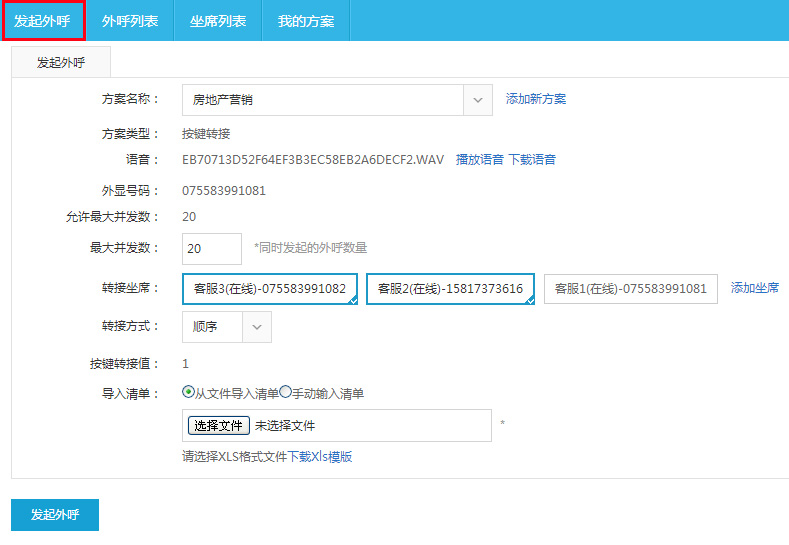Play the voice via 播放语音 link
Image resolution: width=789 pixels, height=545 pixels.
point(480,159)
